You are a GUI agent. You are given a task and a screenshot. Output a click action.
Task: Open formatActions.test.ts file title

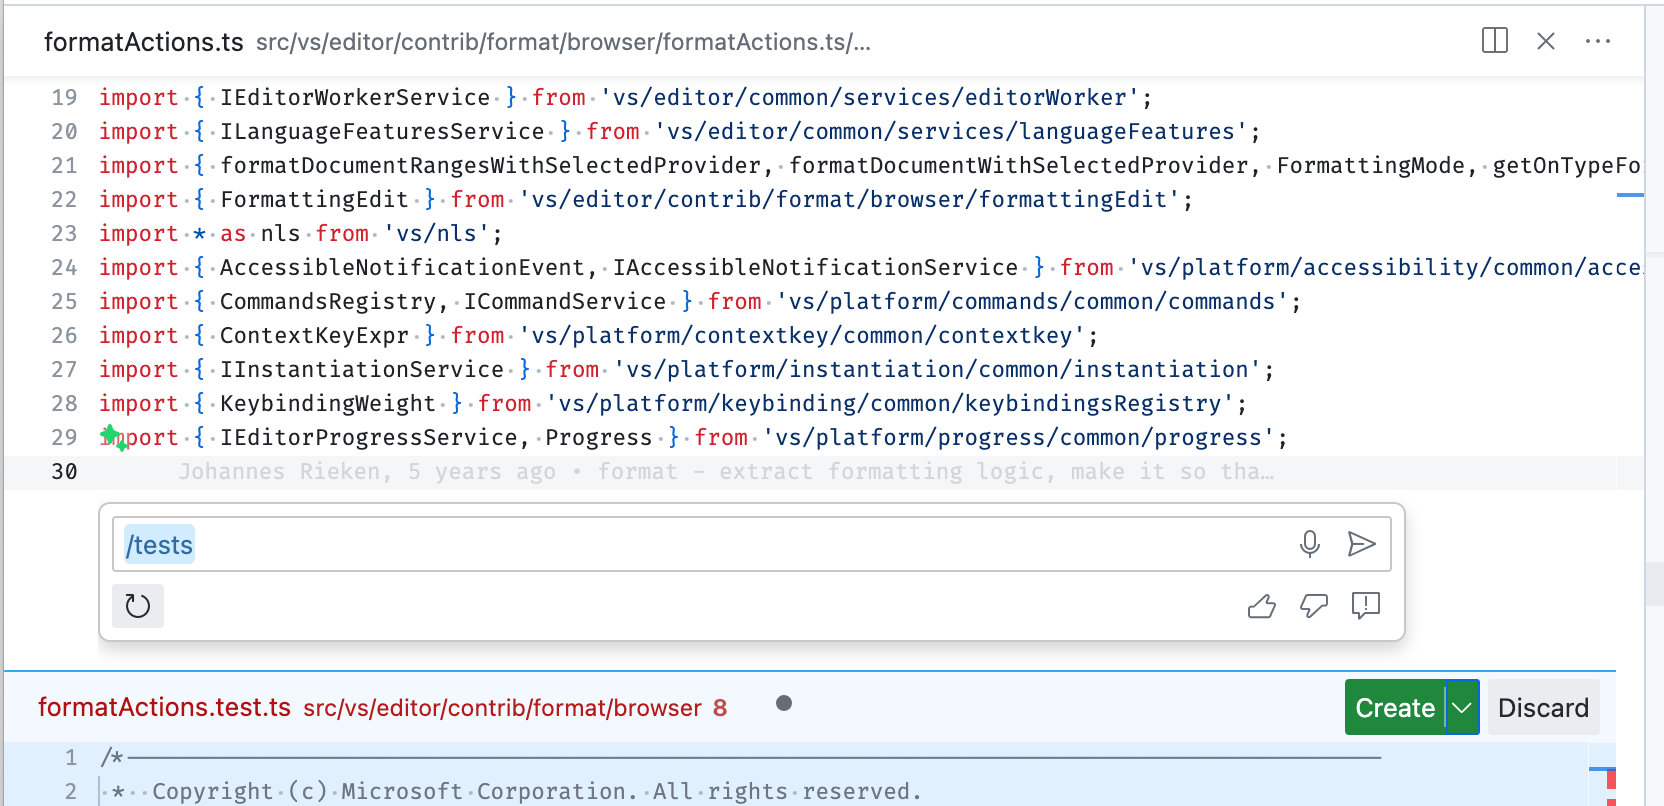[x=164, y=708]
